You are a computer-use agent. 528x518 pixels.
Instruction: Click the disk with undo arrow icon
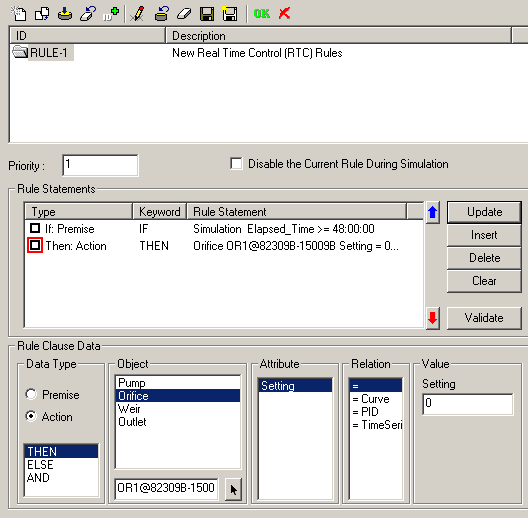(x=162, y=14)
